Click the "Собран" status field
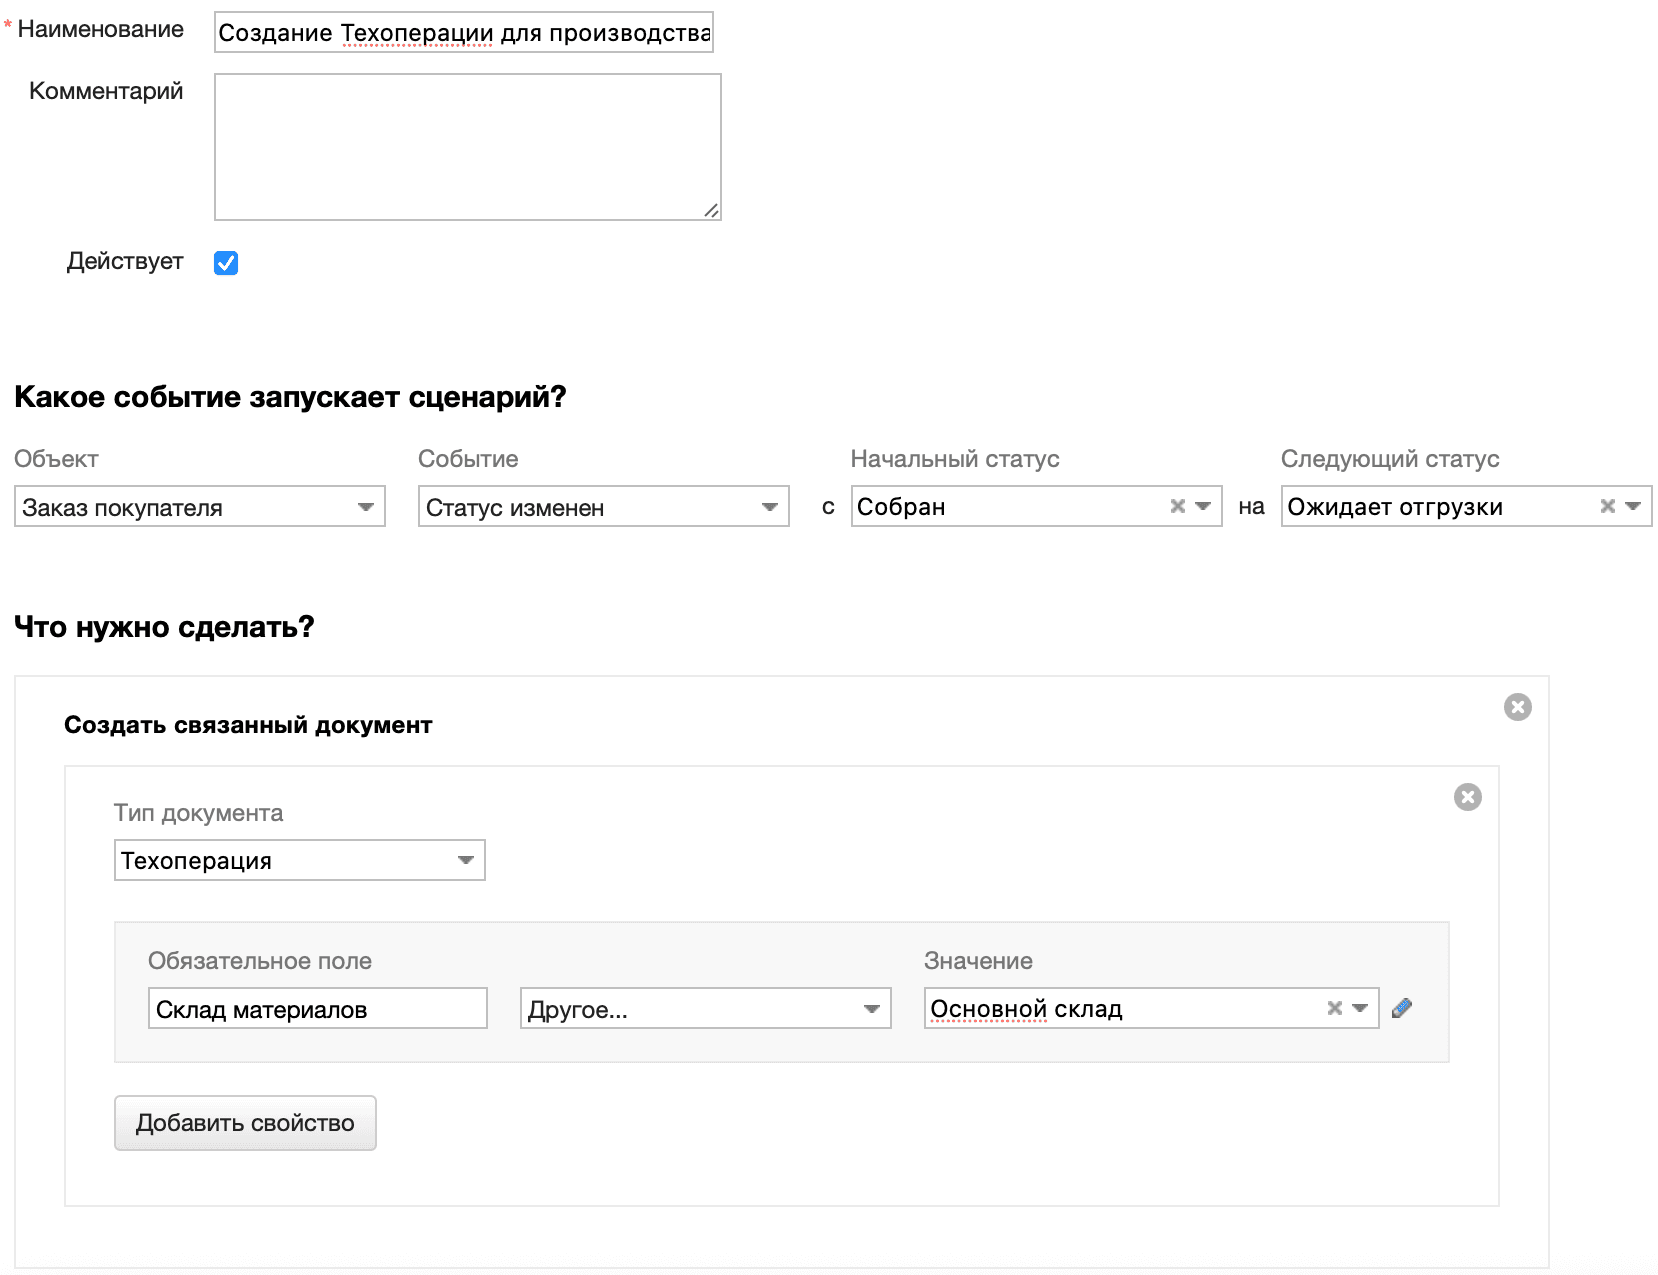This screenshot has width=1658, height=1275. click(1000, 506)
